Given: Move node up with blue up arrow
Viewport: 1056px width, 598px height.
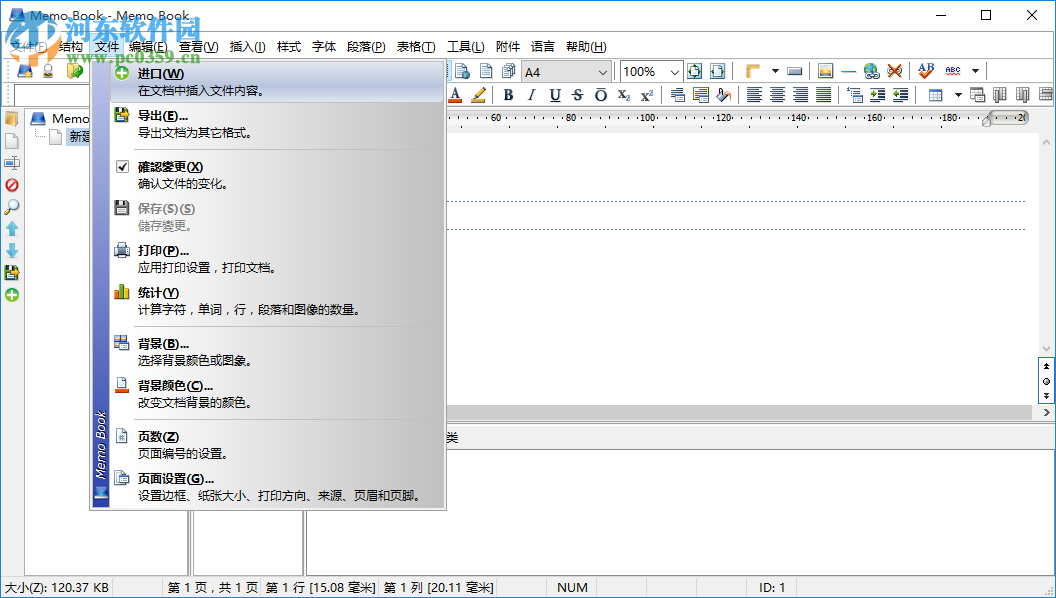Looking at the screenshot, I should pyautogui.click(x=12, y=229).
